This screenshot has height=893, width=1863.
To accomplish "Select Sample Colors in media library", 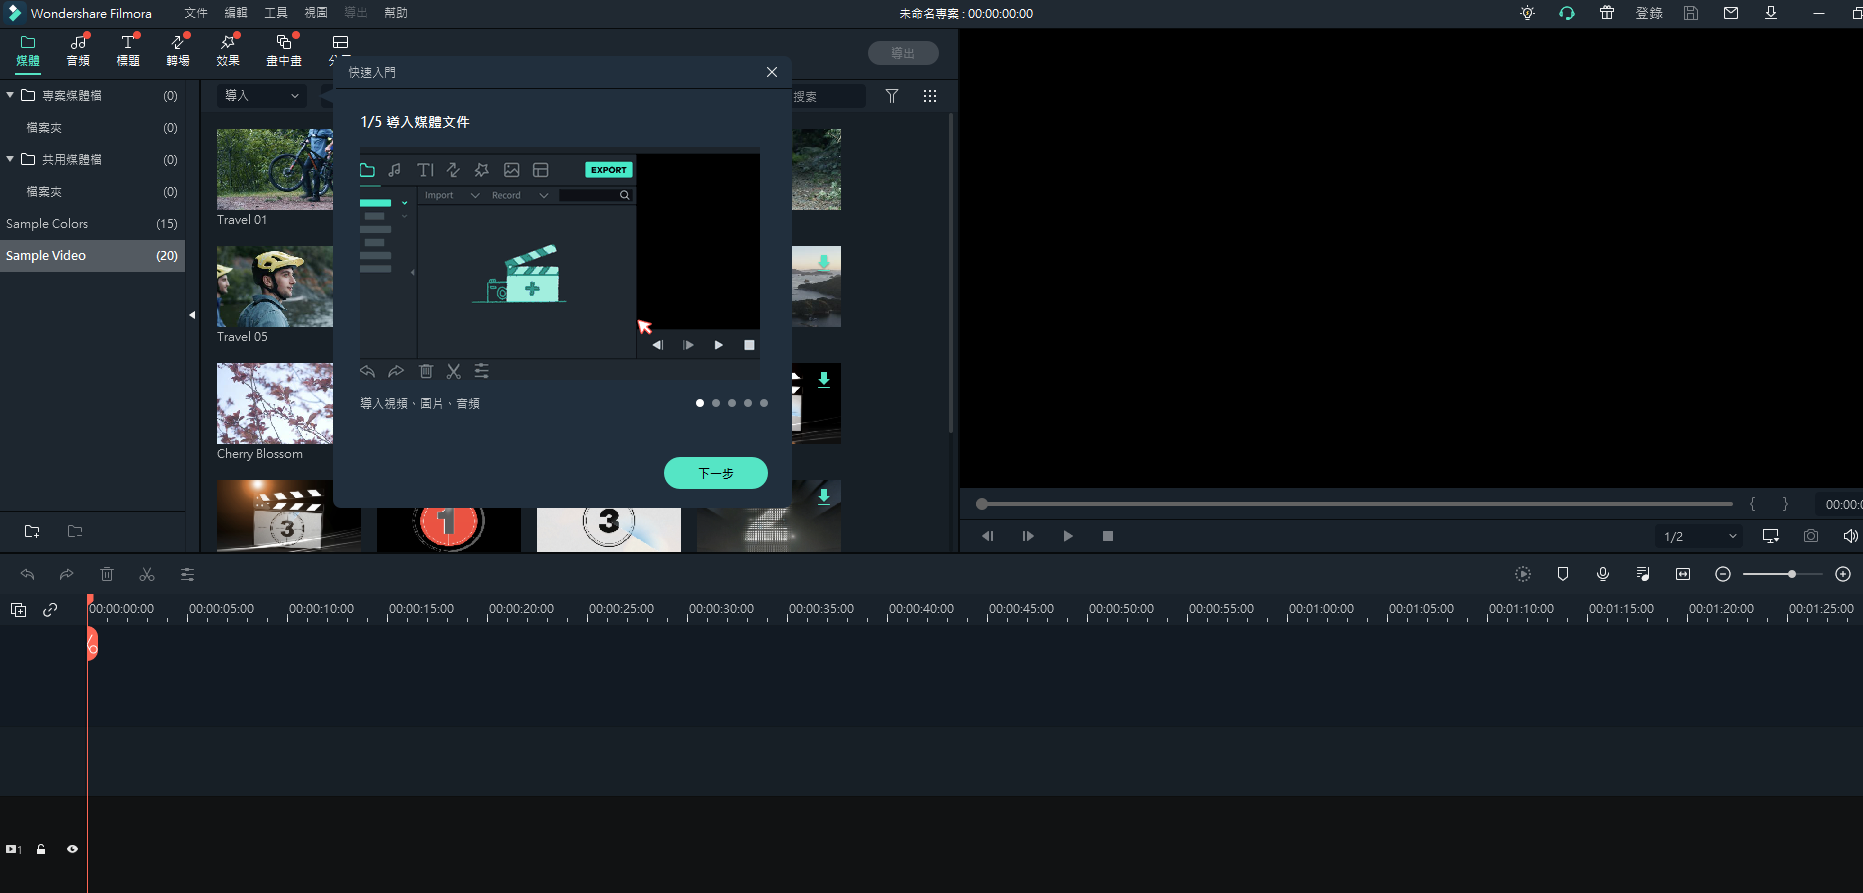I will coord(92,224).
